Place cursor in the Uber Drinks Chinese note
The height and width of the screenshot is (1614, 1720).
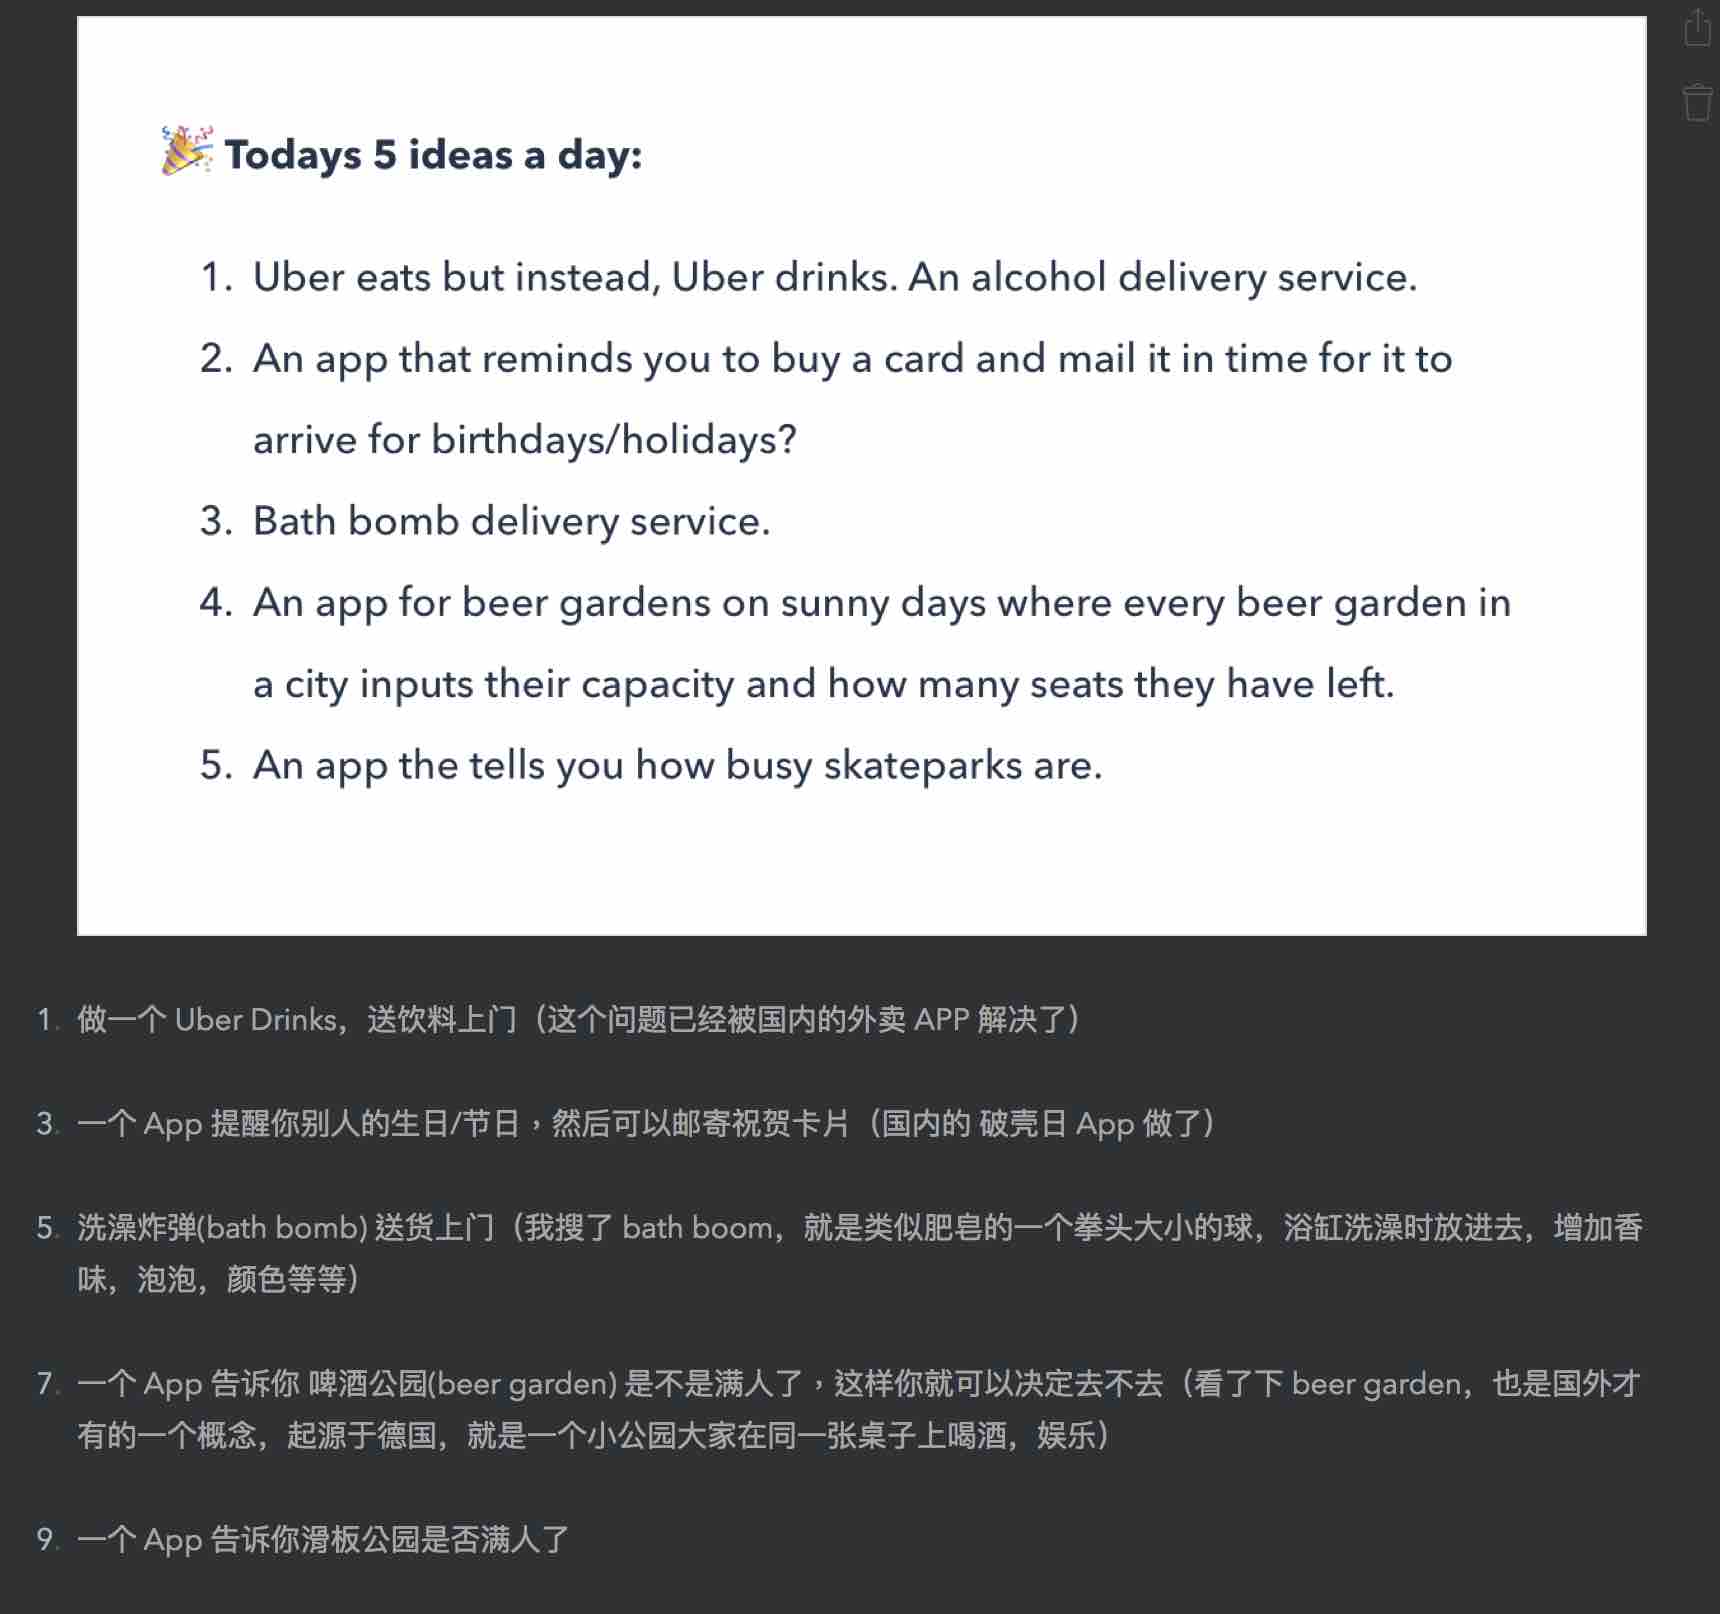pyautogui.click(x=579, y=1020)
